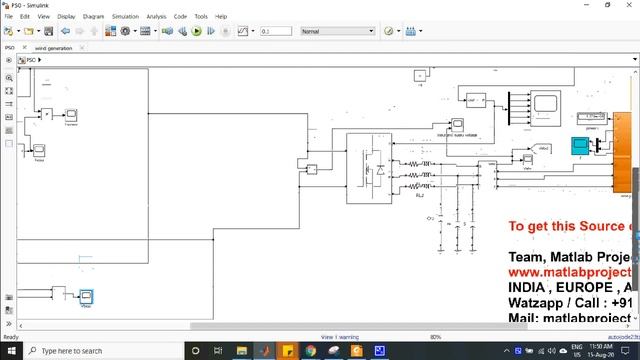Open File Explorer from the taskbar

242,351
